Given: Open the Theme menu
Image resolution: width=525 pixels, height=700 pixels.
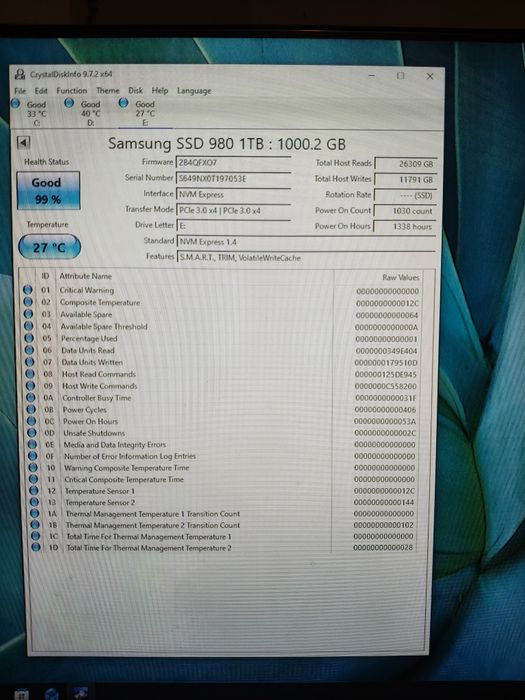Looking at the screenshot, I should [x=108, y=91].
